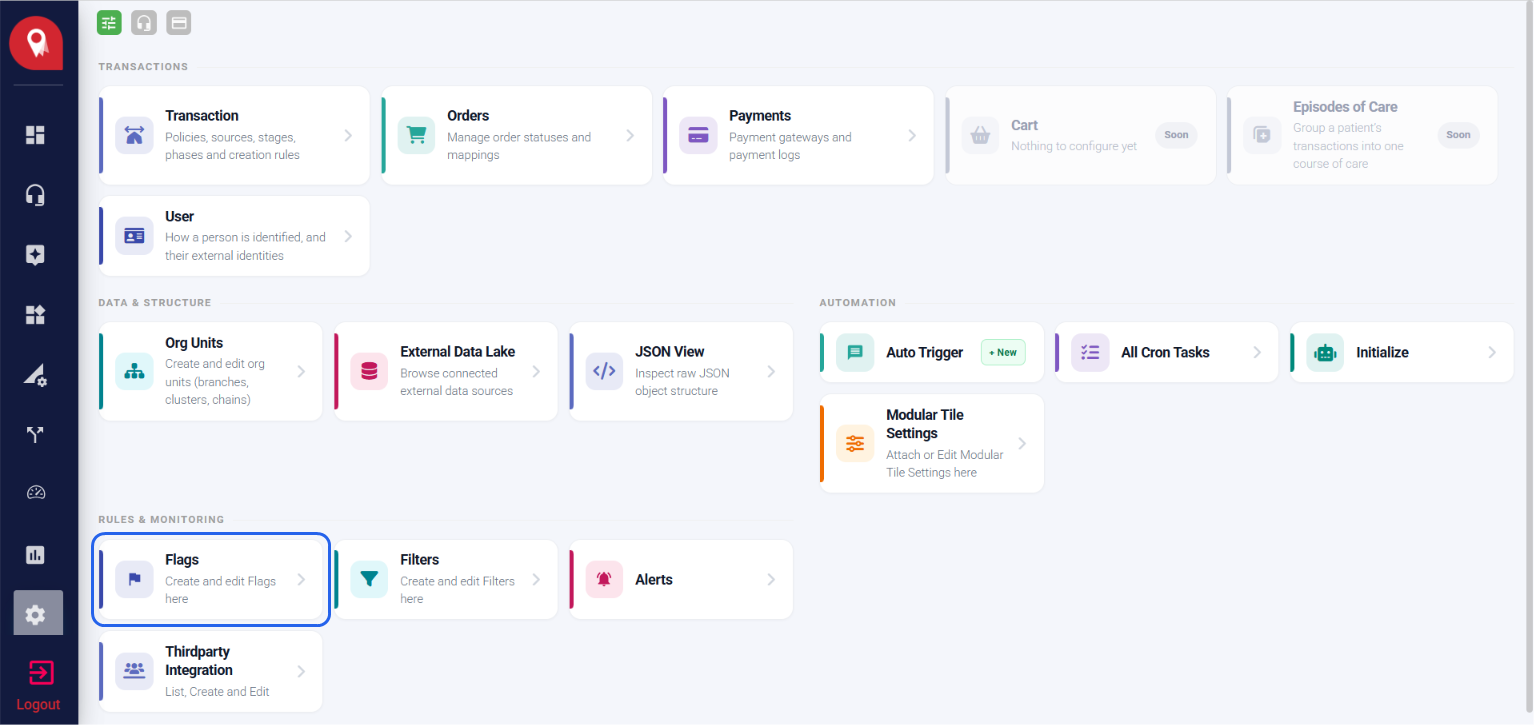Click the Filters funnel icon
This screenshot has height=725, width=1534.
click(369, 579)
